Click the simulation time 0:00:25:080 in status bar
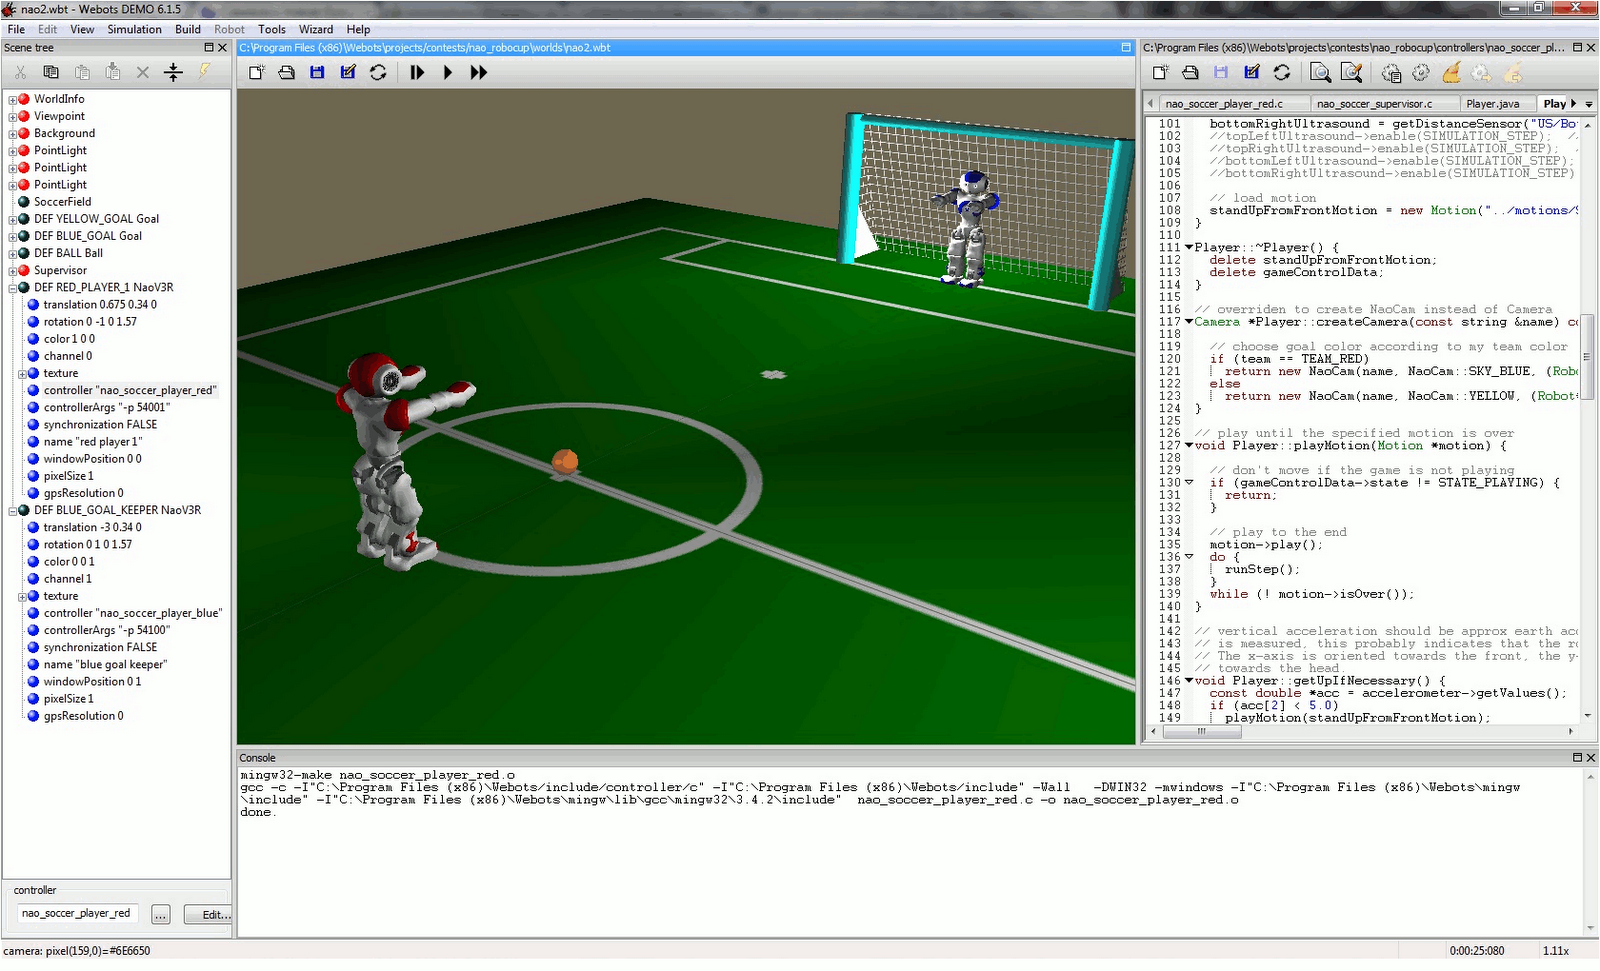This screenshot has height=971, width=1600. [1477, 951]
